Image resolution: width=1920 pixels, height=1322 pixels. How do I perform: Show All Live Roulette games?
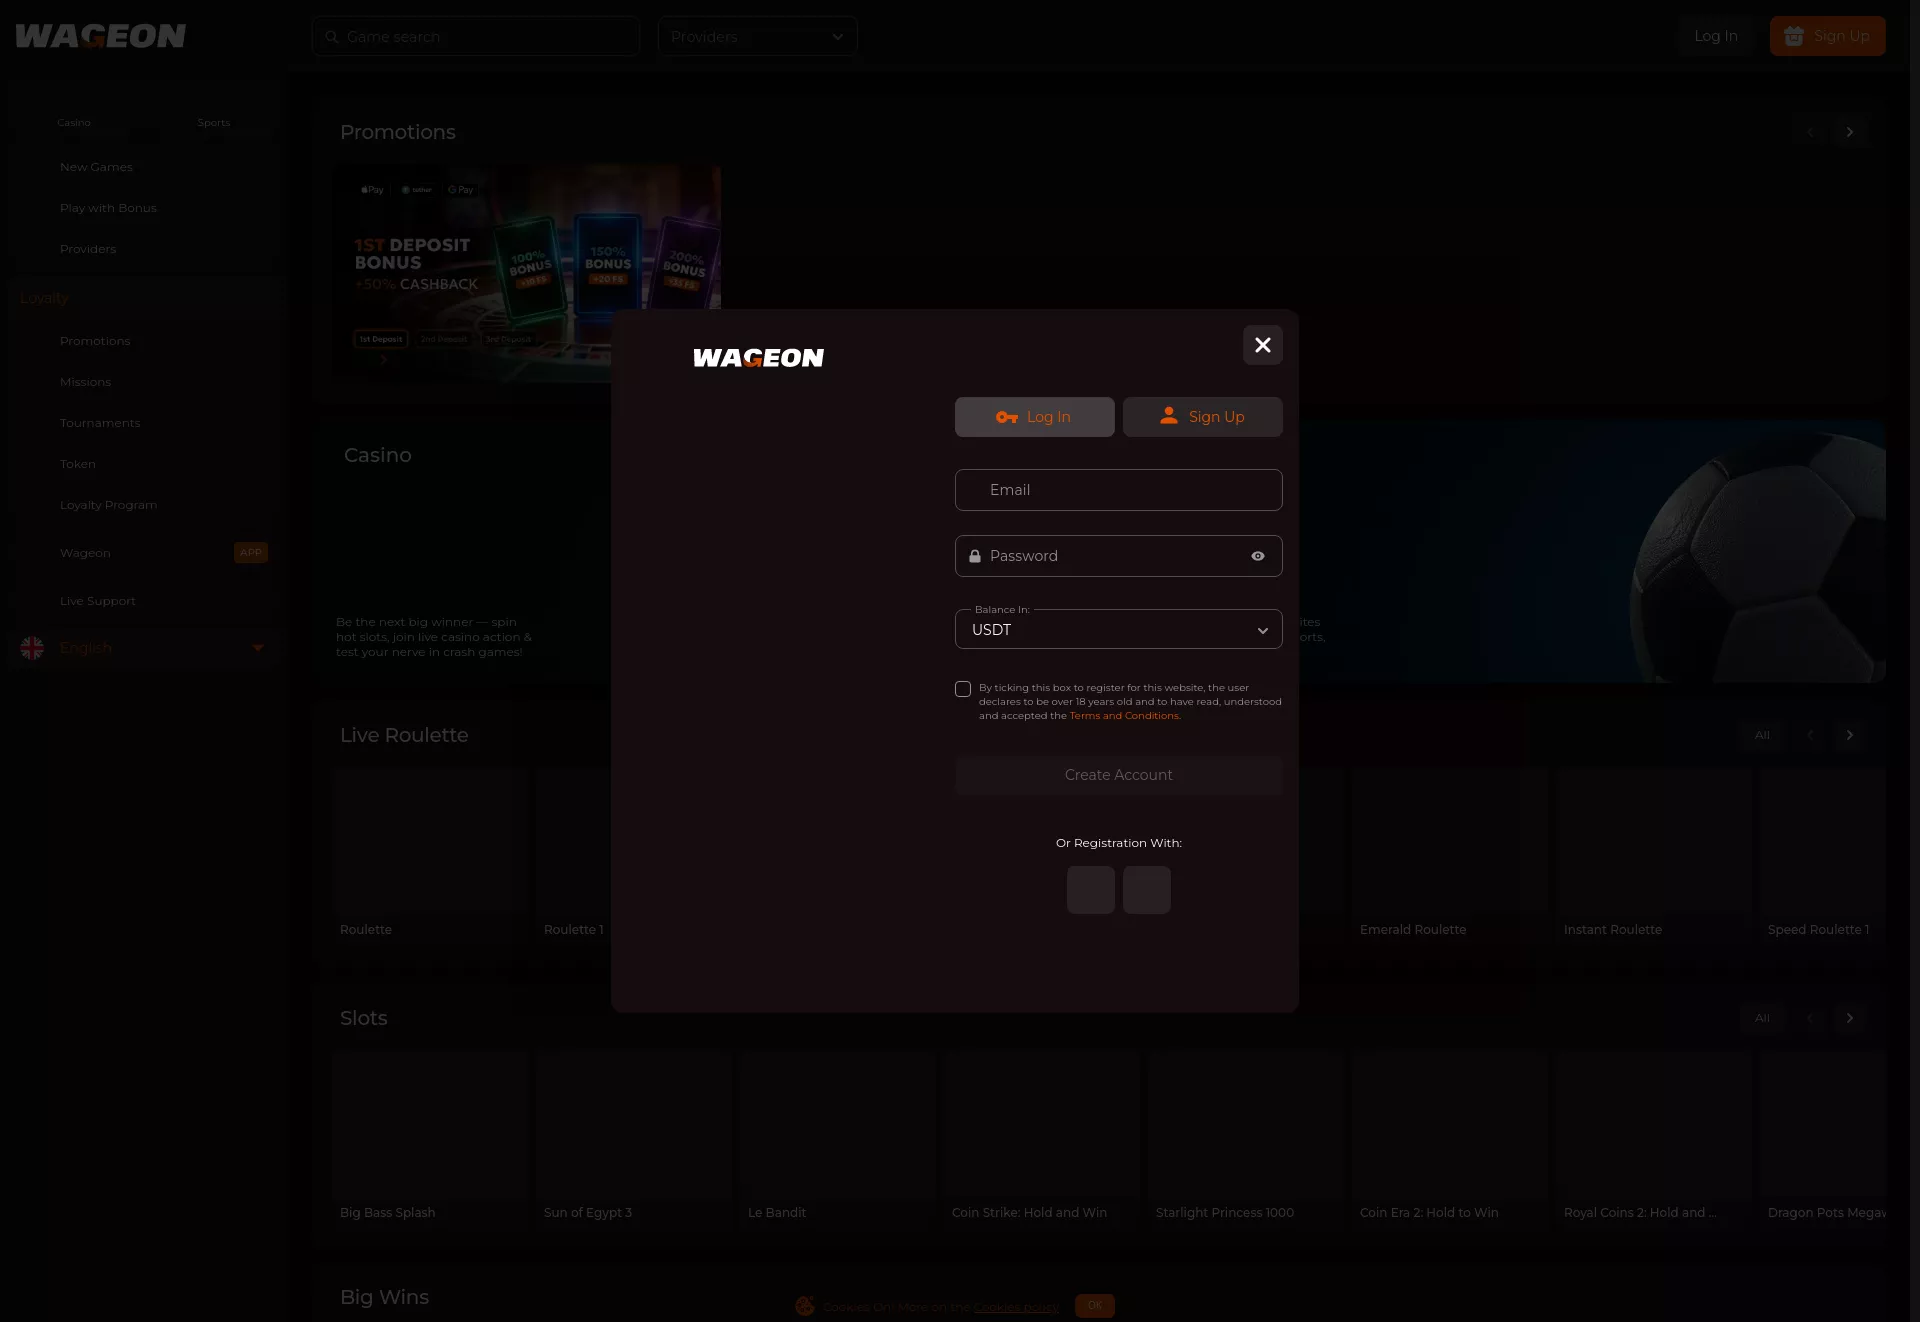1762,735
